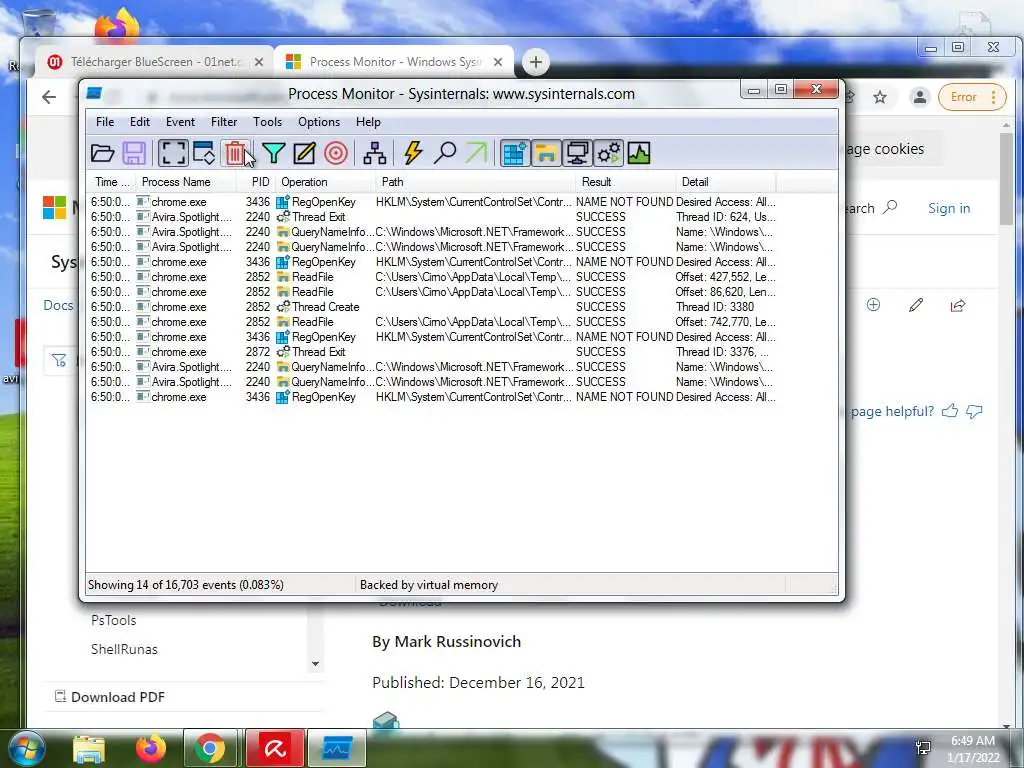This screenshot has height=768, width=1024.
Task: Select the ReadFile row with Offset: 427,552
Action: tap(432, 277)
